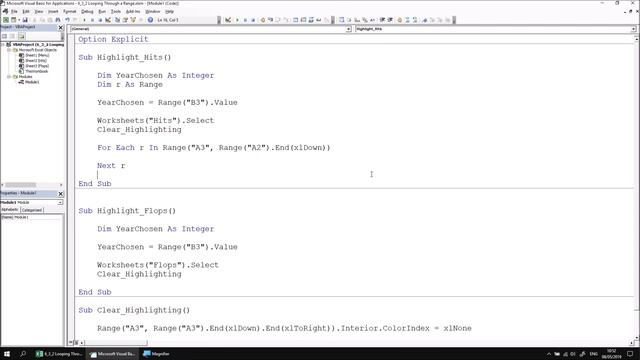This screenshot has width=640, height=360.
Task: Save the workbook with the Save icon
Action: tap(25, 20)
